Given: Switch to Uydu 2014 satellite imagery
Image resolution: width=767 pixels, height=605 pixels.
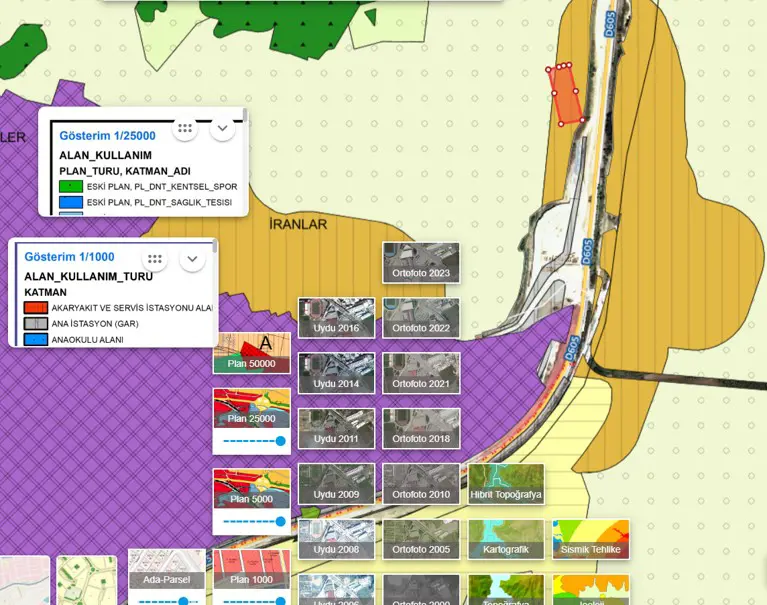Looking at the screenshot, I should [x=337, y=373].
